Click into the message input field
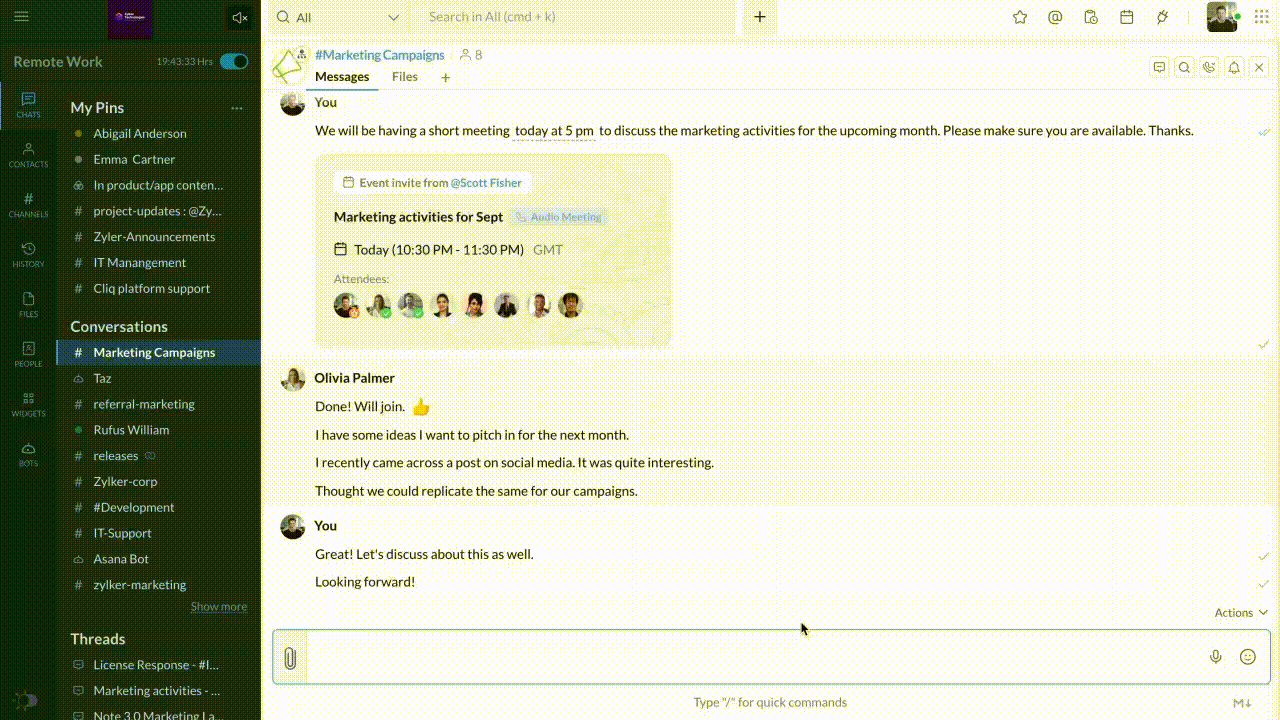Image resolution: width=1280 pixels, height=720 pixels. pyautogui.click(x=750, y=657)
